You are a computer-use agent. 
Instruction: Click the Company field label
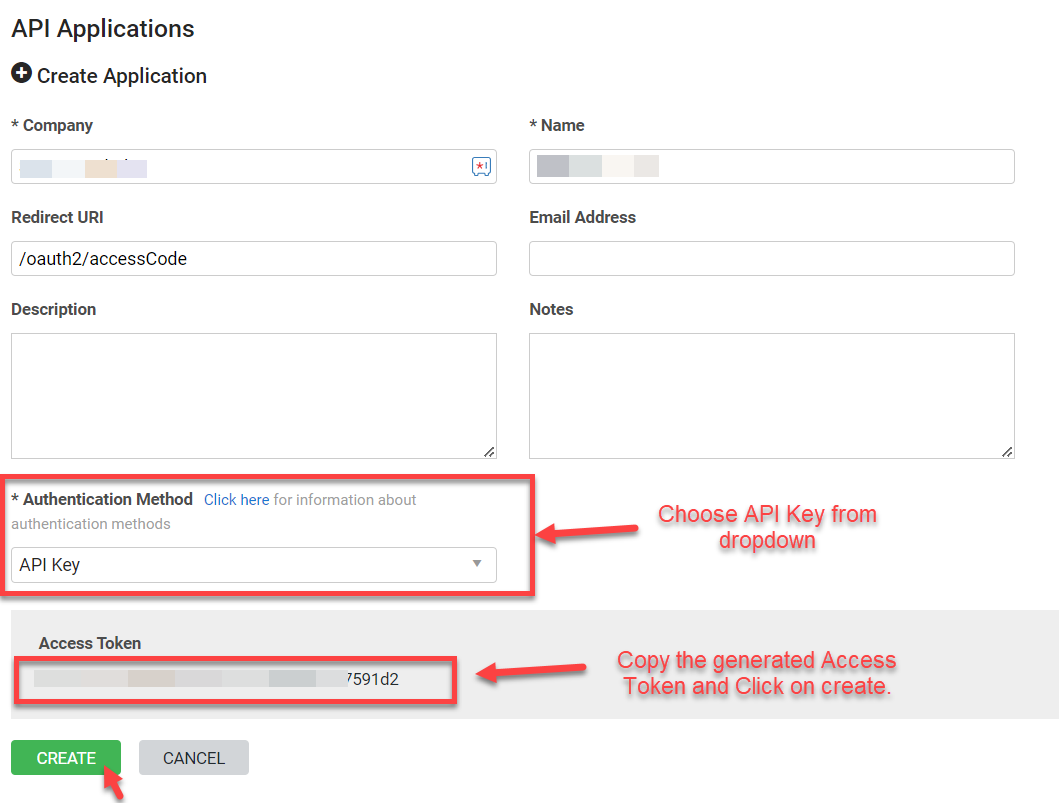[x=57, y=125]
